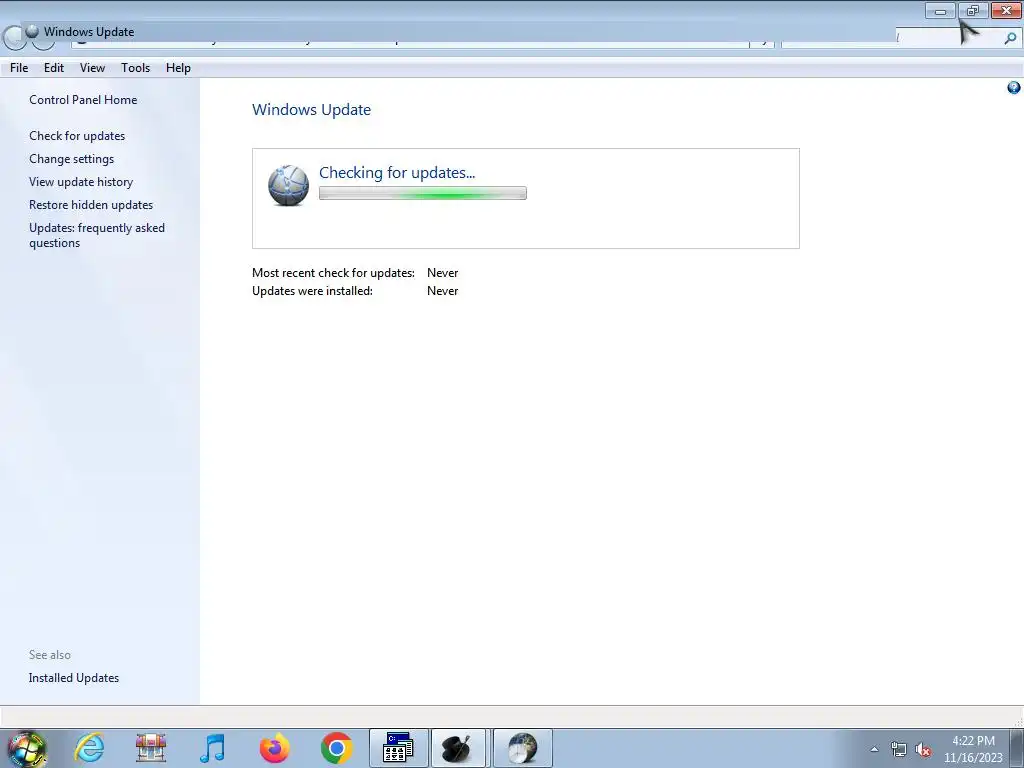Switch to the console keypad taskbar app
This screenshot has height=768, width=1024.
coord(398,748)
